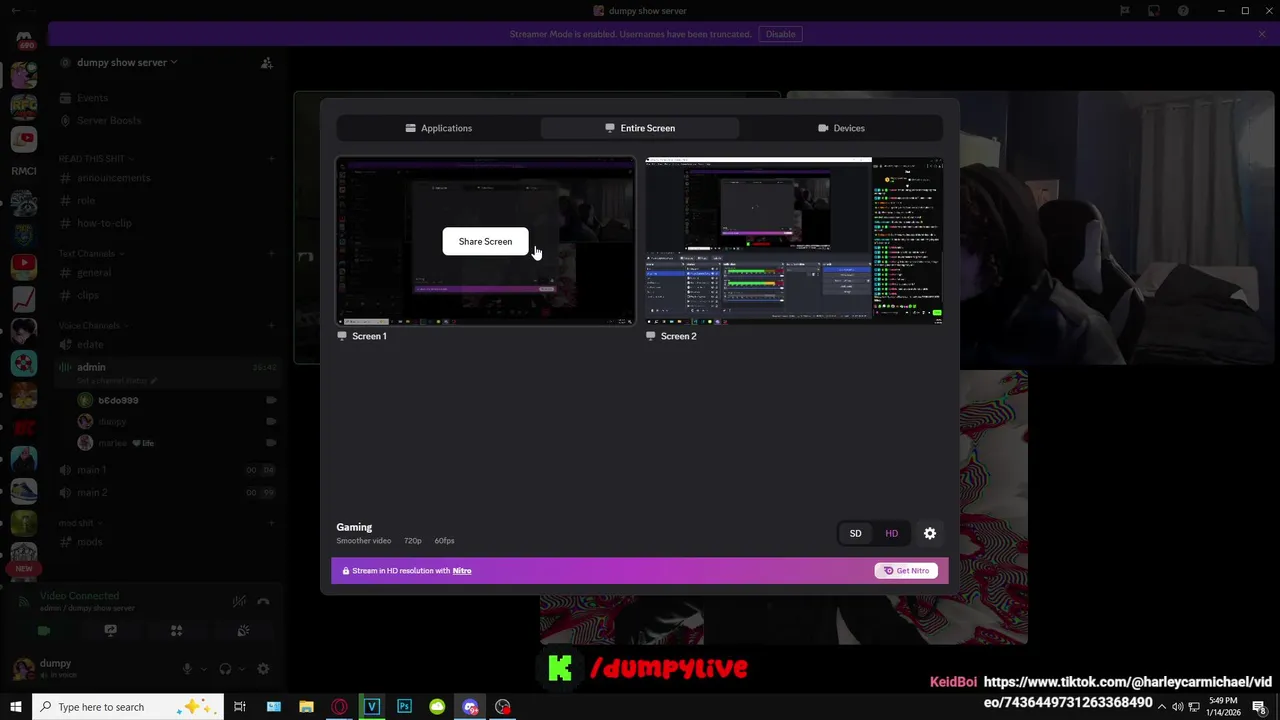The height and width of the screenshot is (720, 1280).
Task: Add a channel to the Text Channels category
Action: (x=271, y=254)
